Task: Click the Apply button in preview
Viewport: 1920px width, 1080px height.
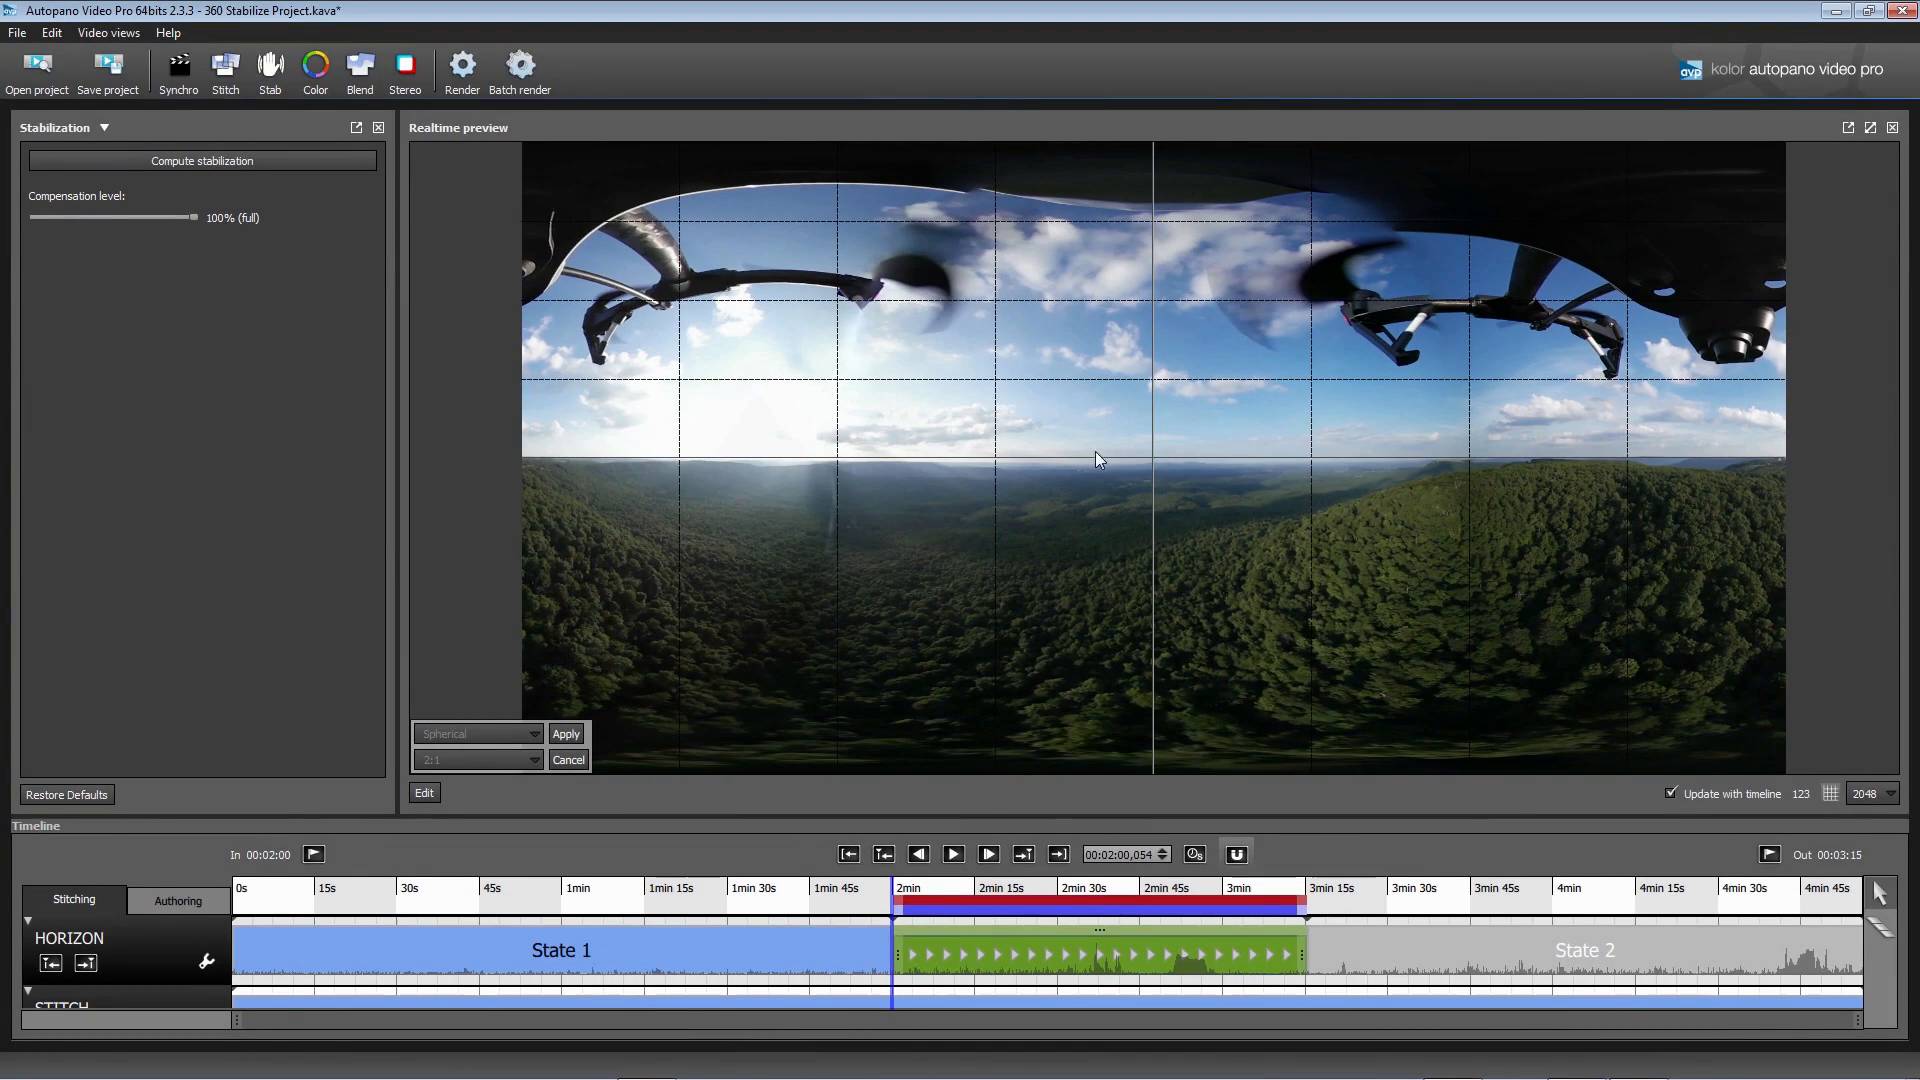Action: (566, 735)
